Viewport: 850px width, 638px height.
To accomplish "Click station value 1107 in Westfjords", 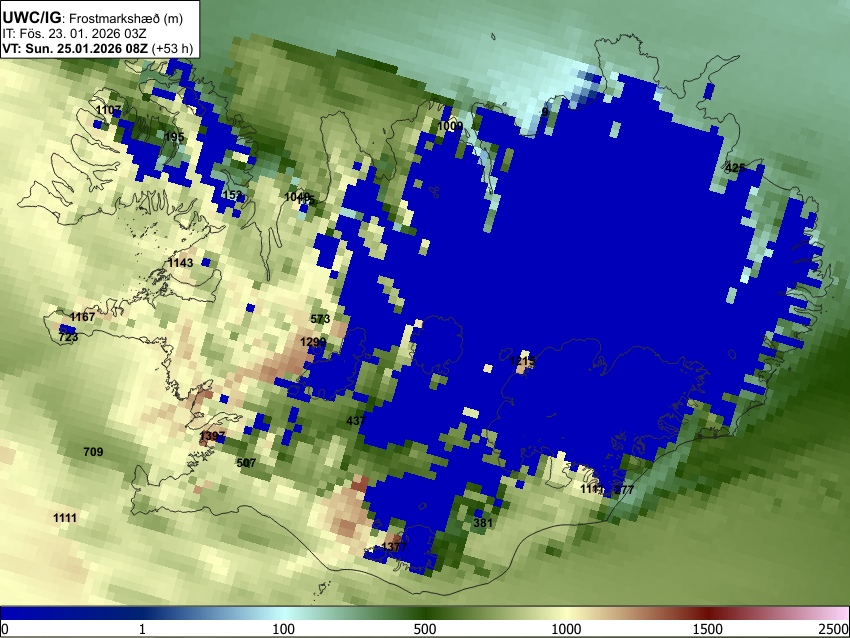I will click(x=109, y=110).
